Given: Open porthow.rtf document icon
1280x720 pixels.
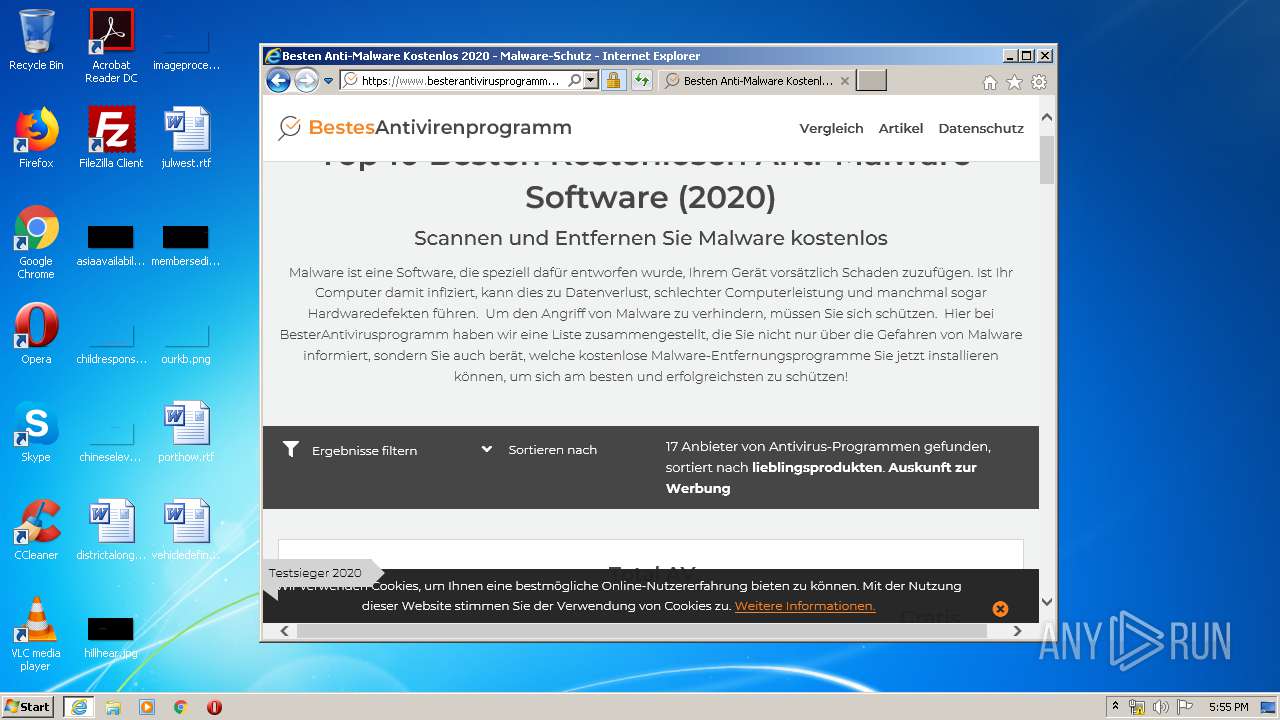Looking at the screenshot, I should point(186,432).
